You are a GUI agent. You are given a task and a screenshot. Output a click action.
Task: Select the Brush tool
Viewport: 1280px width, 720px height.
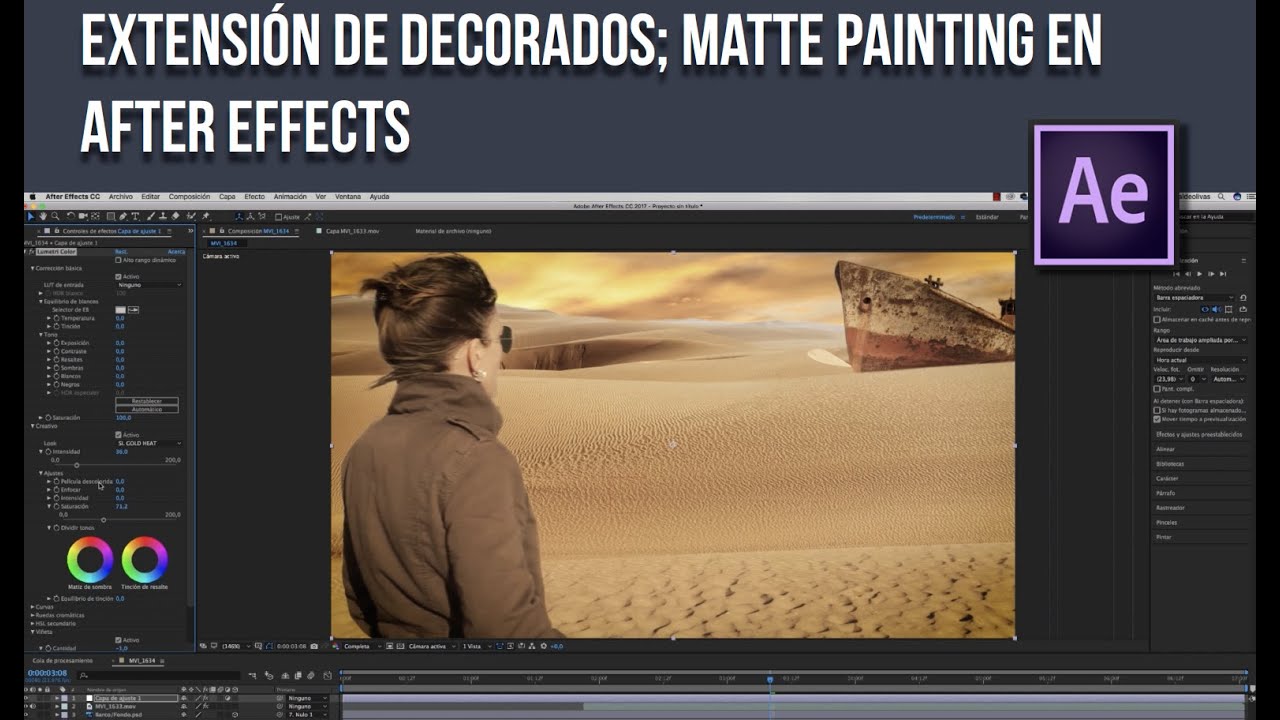[151, 216]
